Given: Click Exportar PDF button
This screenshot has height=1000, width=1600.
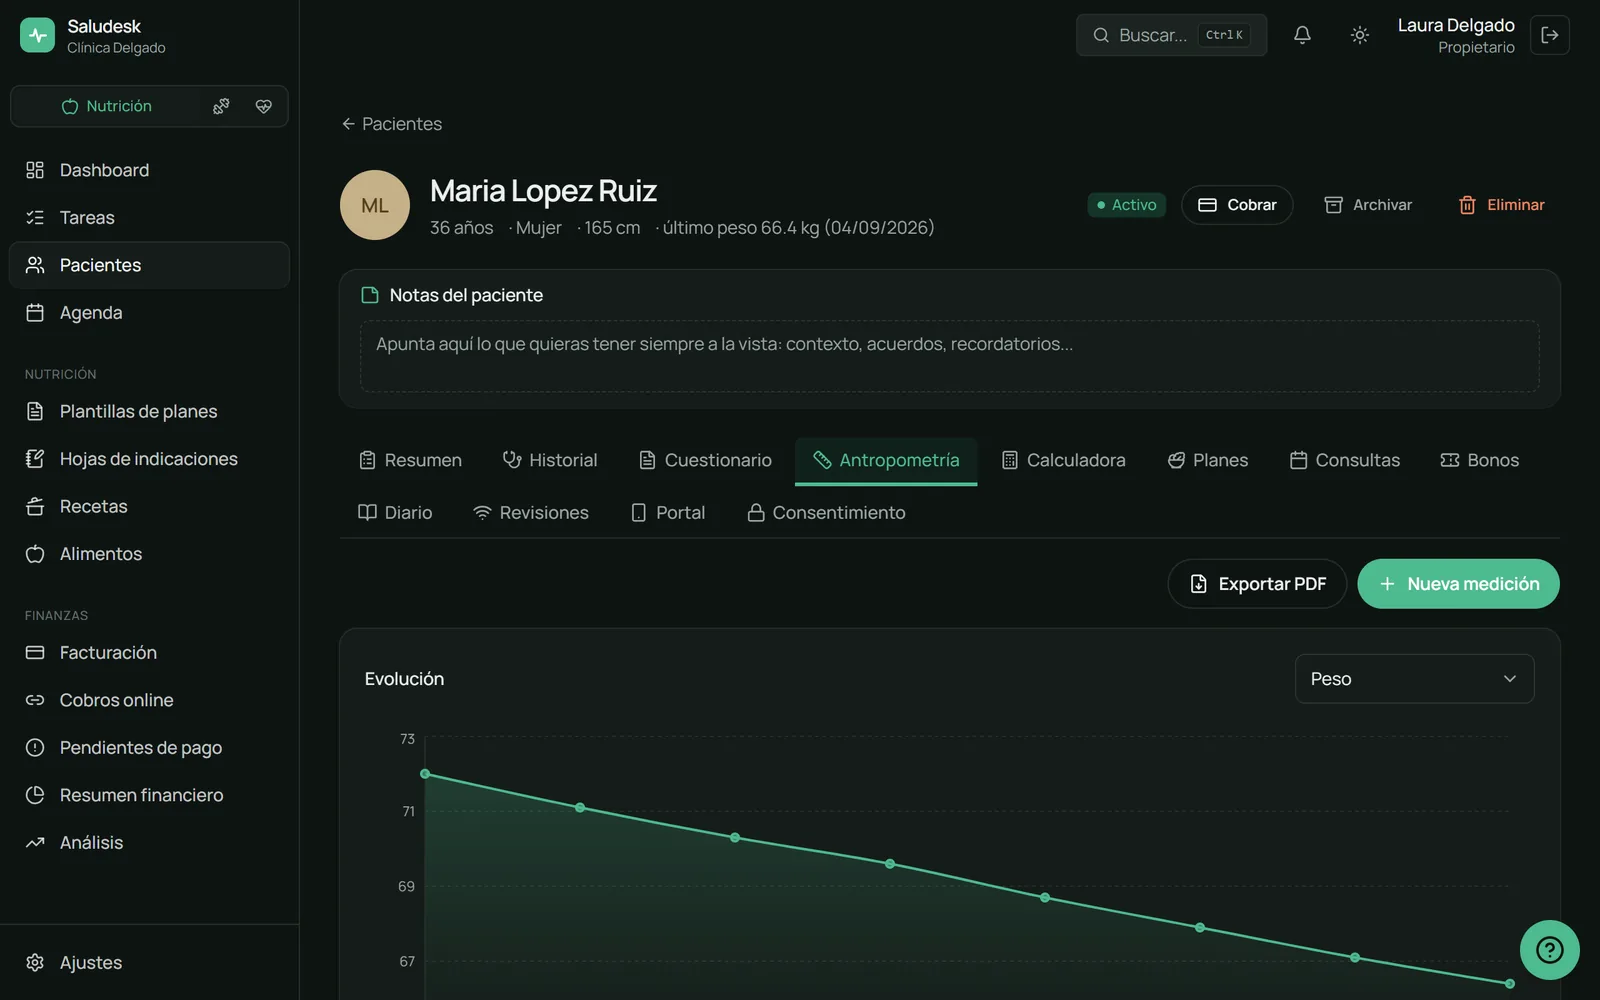Looking at the screenshot, I should click(x=1257, y=584).
